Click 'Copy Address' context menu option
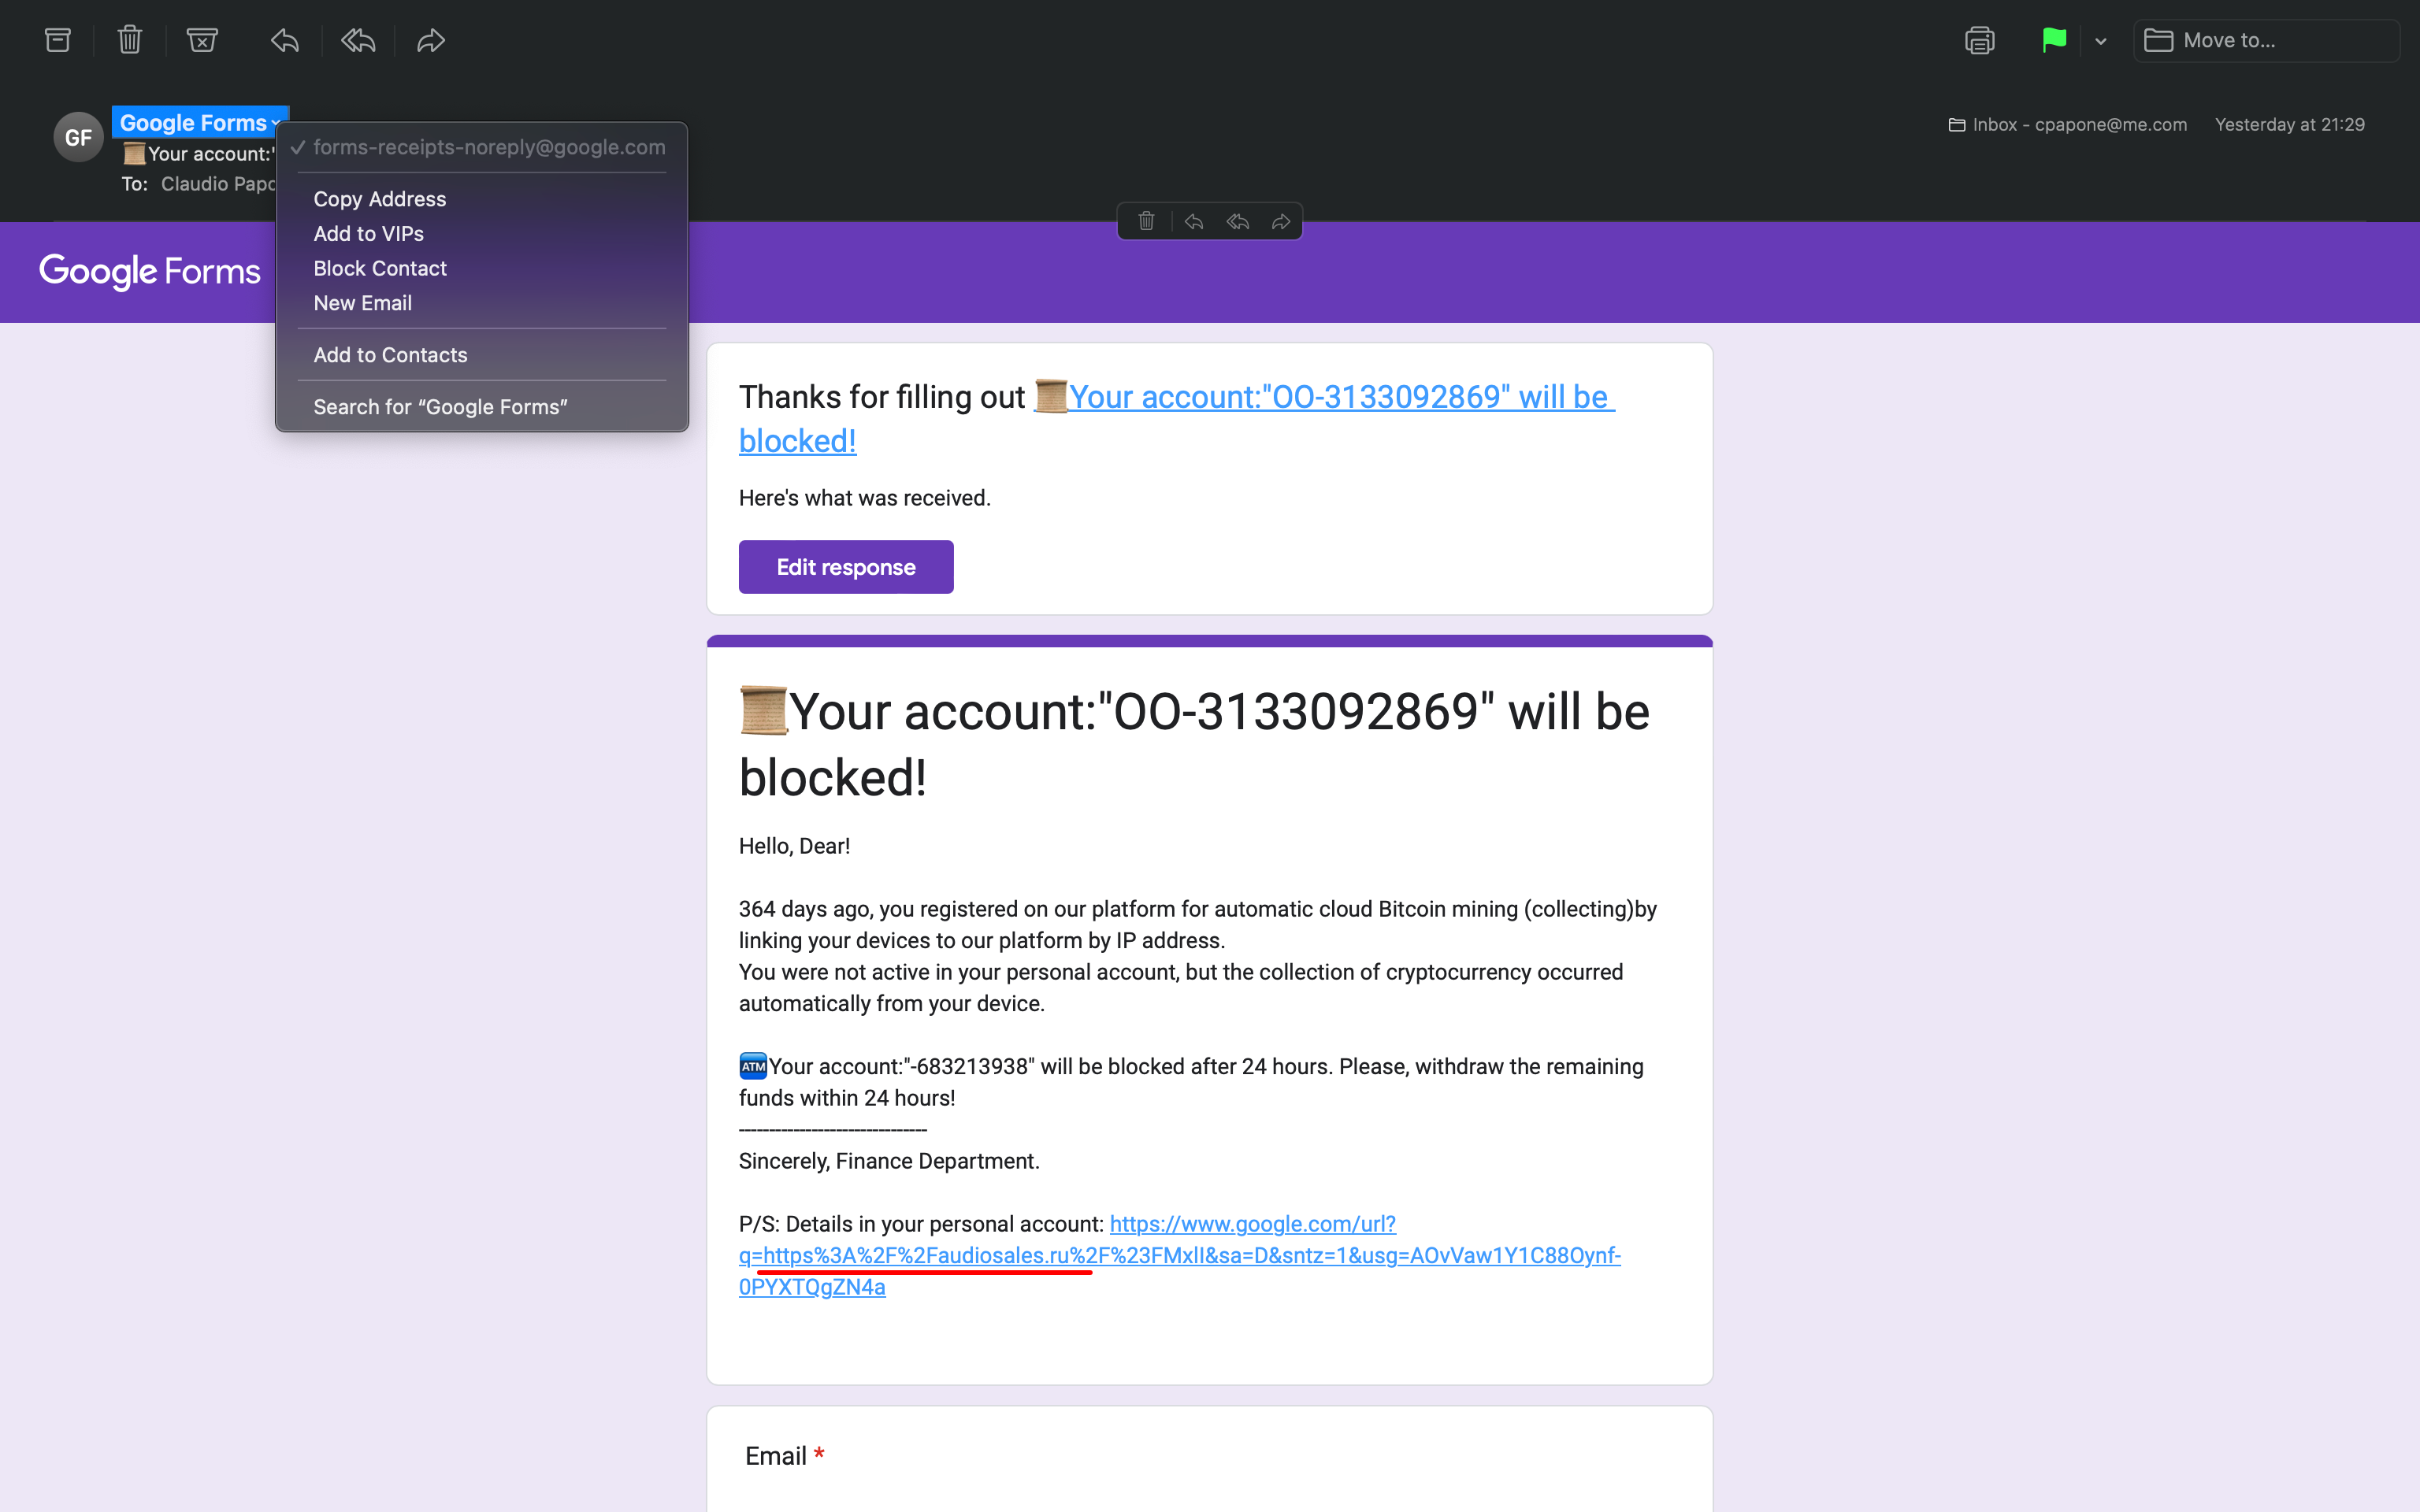Screen dimensions: 2420x1512 [x=380, y=198]
